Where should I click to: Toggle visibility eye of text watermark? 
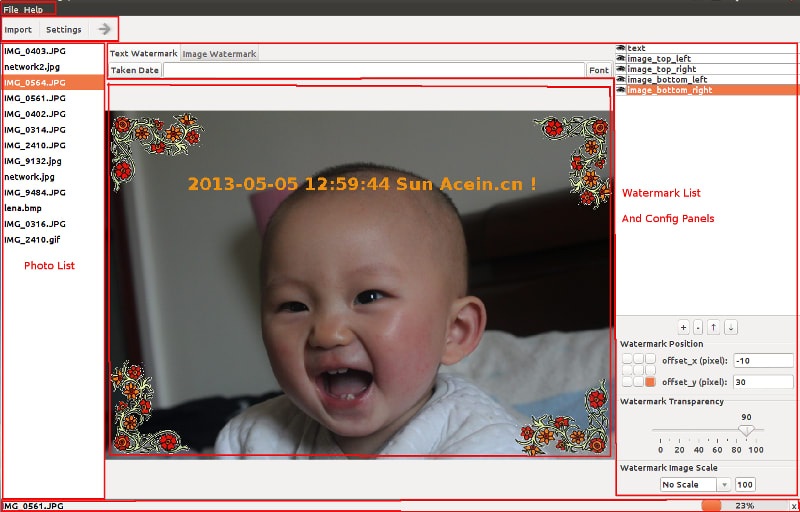pyautogui.click(x=621, y=48)
